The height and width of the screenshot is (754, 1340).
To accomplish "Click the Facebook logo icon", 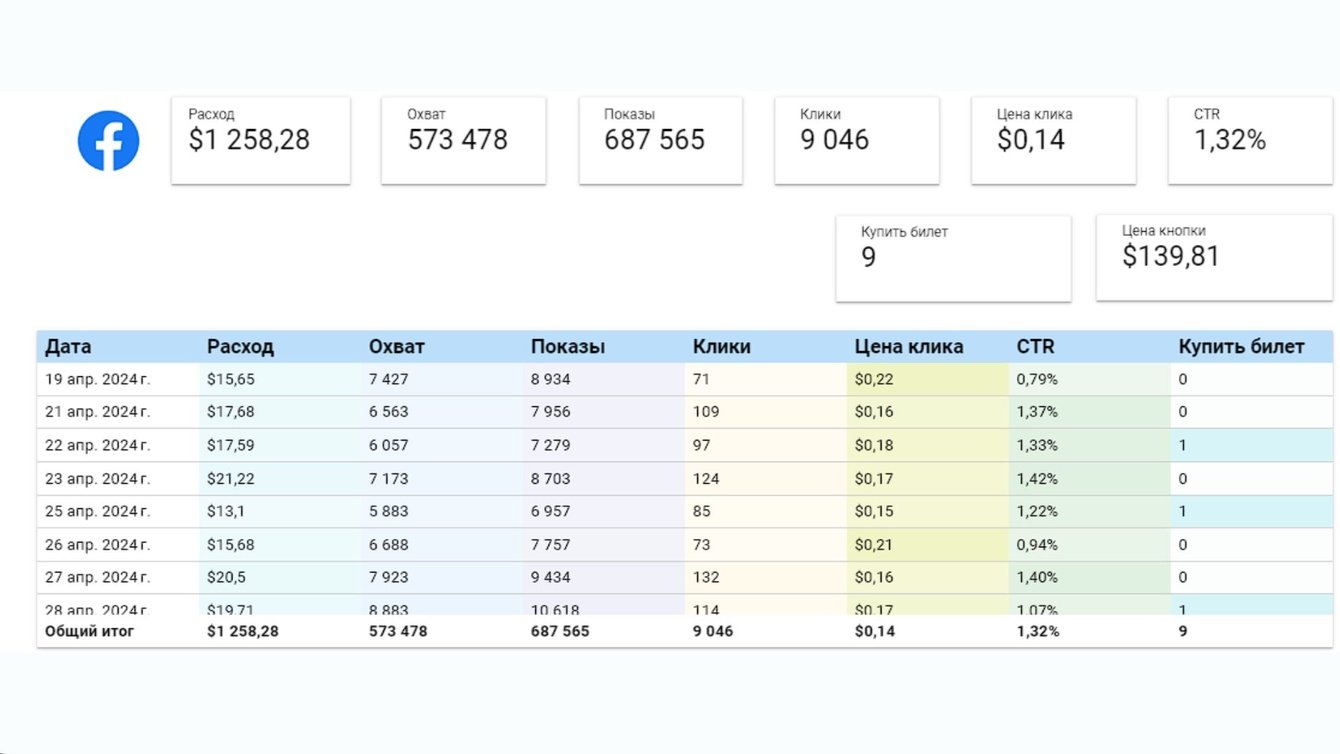I will coord(108,141).
